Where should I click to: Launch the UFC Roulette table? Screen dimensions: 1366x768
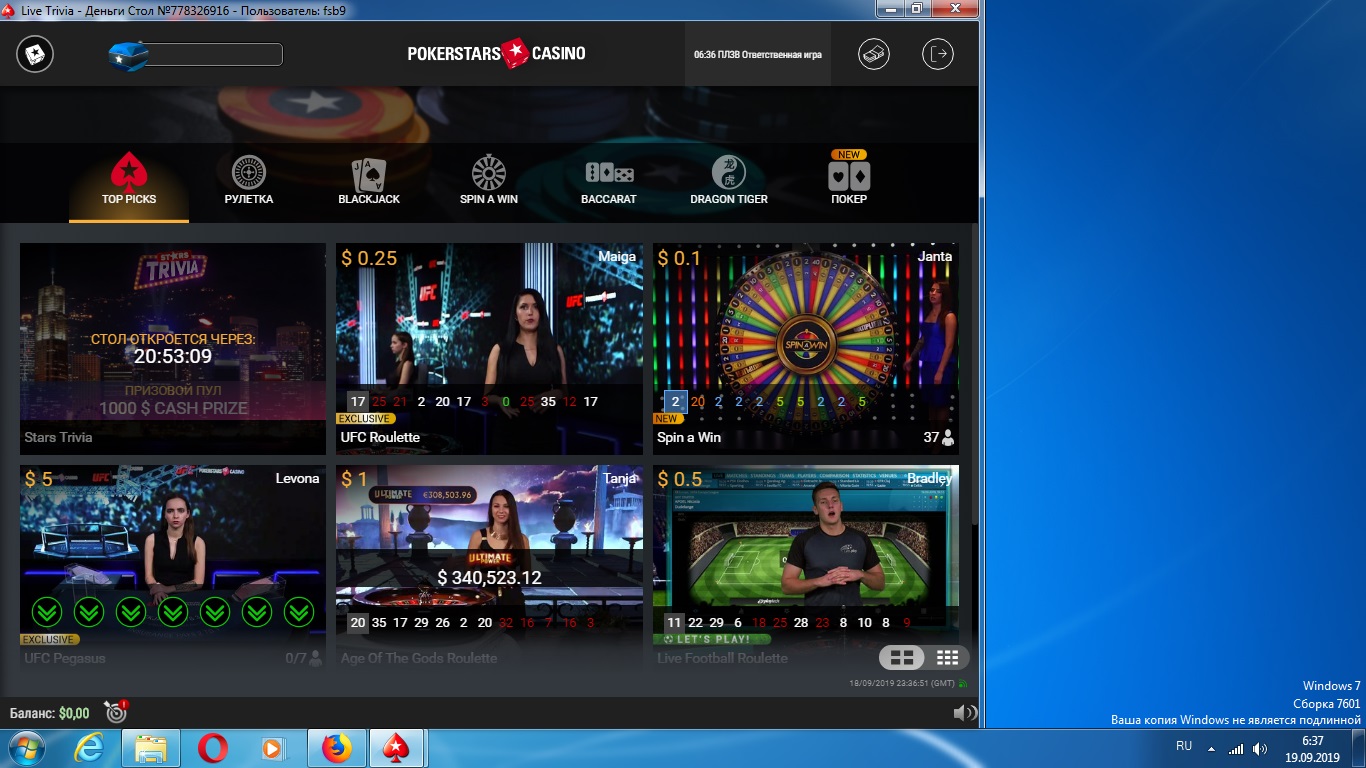[489, 349]
